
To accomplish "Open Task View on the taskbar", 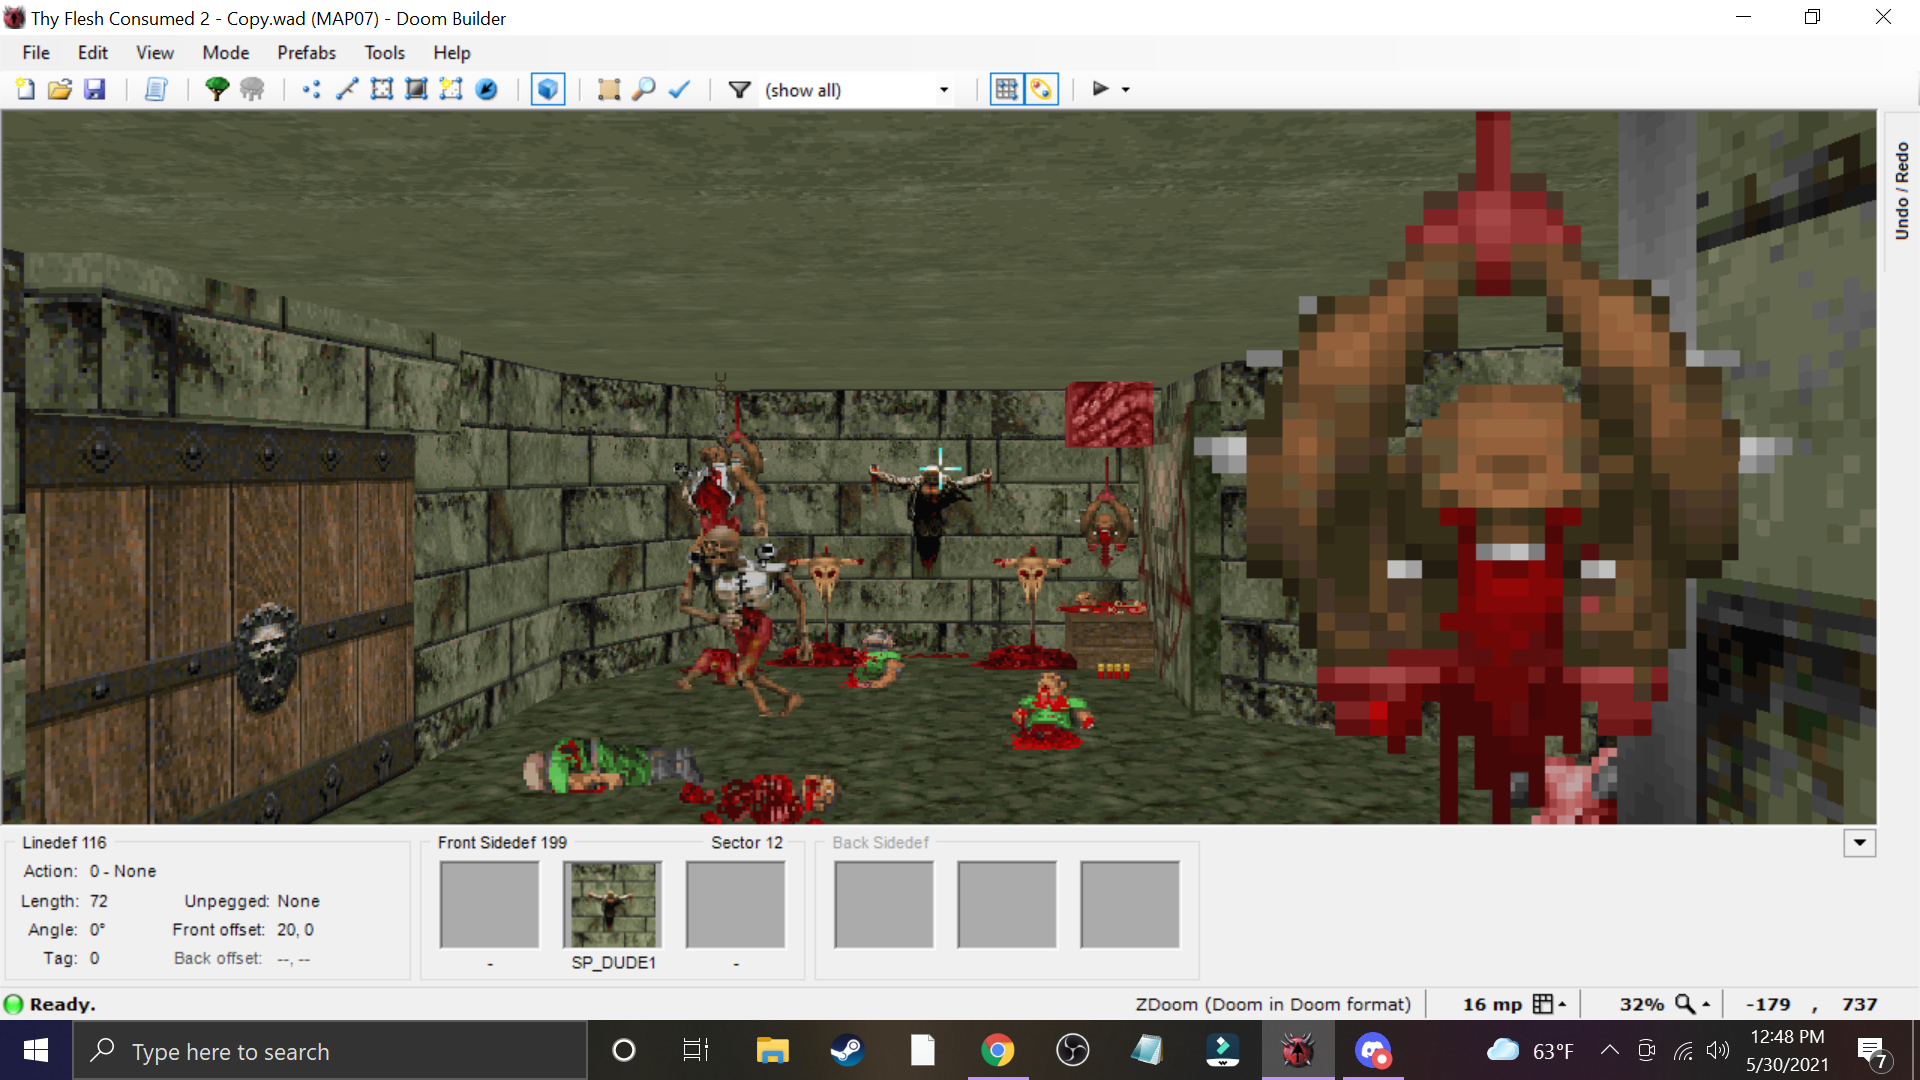I will [x=696, y=1051].
